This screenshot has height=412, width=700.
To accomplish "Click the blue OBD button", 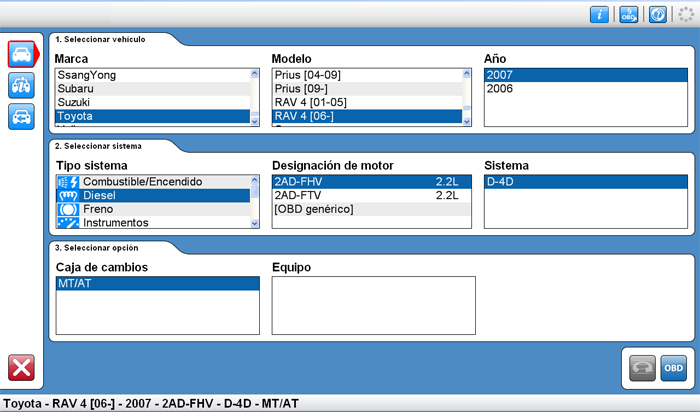I will [x=674, y=368].
